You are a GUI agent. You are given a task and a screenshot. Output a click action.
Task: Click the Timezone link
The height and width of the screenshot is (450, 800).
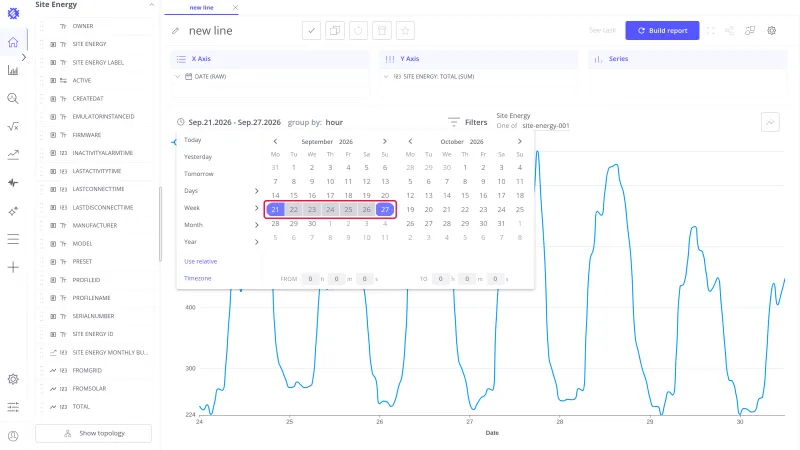pyautogui.click(x=197, y=279)
